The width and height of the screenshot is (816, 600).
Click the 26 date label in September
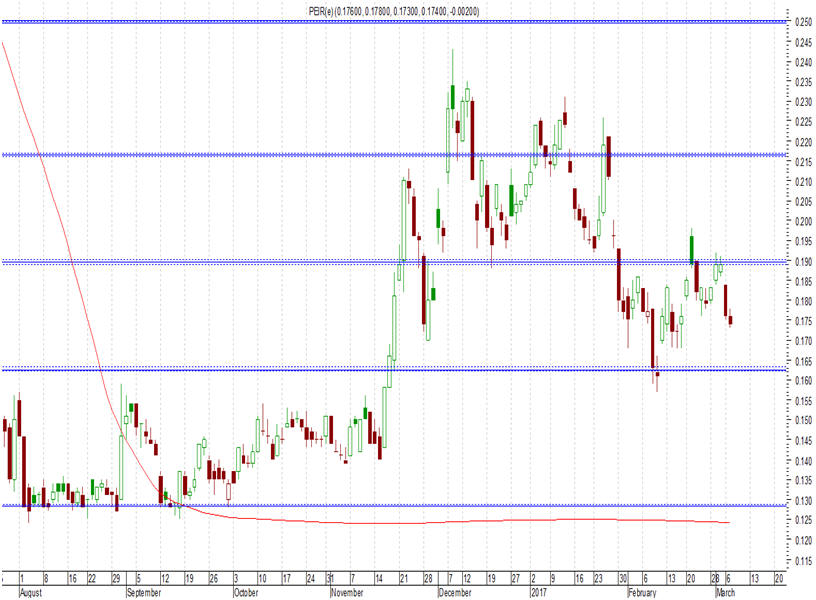click(213, 578)
